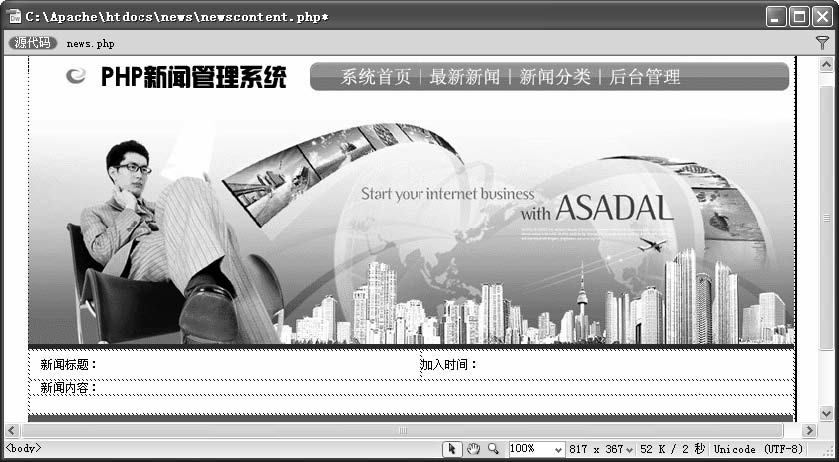
Task: Activate the Hand tool in status bar
Action: click(473, 449)
